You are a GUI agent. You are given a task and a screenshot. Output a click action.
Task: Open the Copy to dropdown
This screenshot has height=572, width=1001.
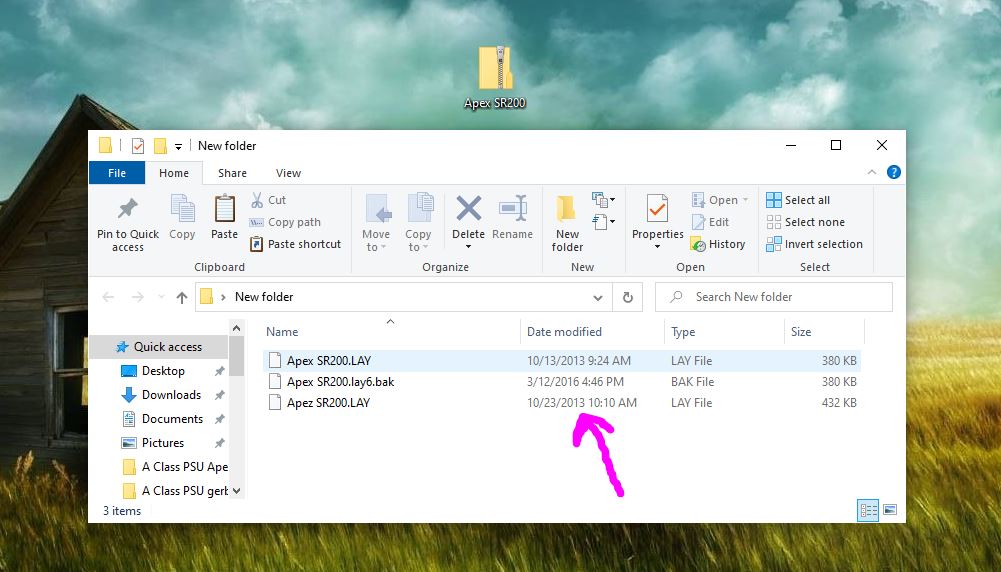point(418,223)
